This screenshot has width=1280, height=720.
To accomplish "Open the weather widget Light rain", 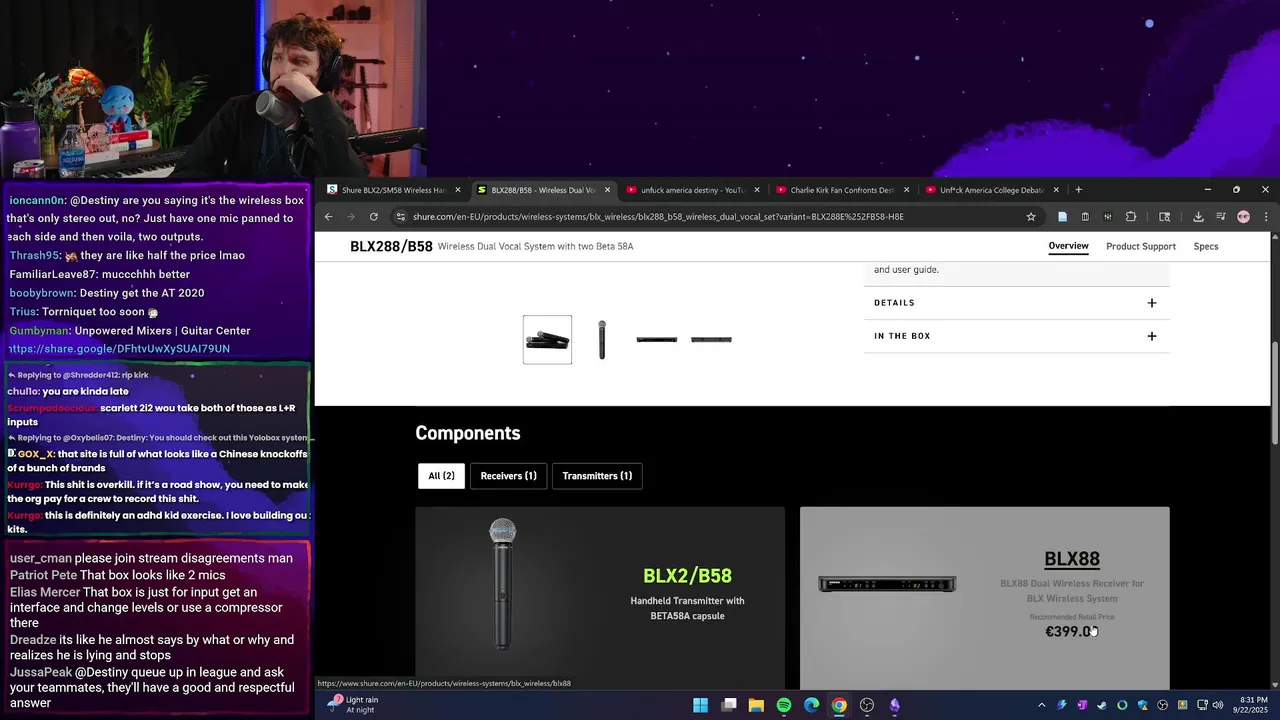I will point(354,705).
